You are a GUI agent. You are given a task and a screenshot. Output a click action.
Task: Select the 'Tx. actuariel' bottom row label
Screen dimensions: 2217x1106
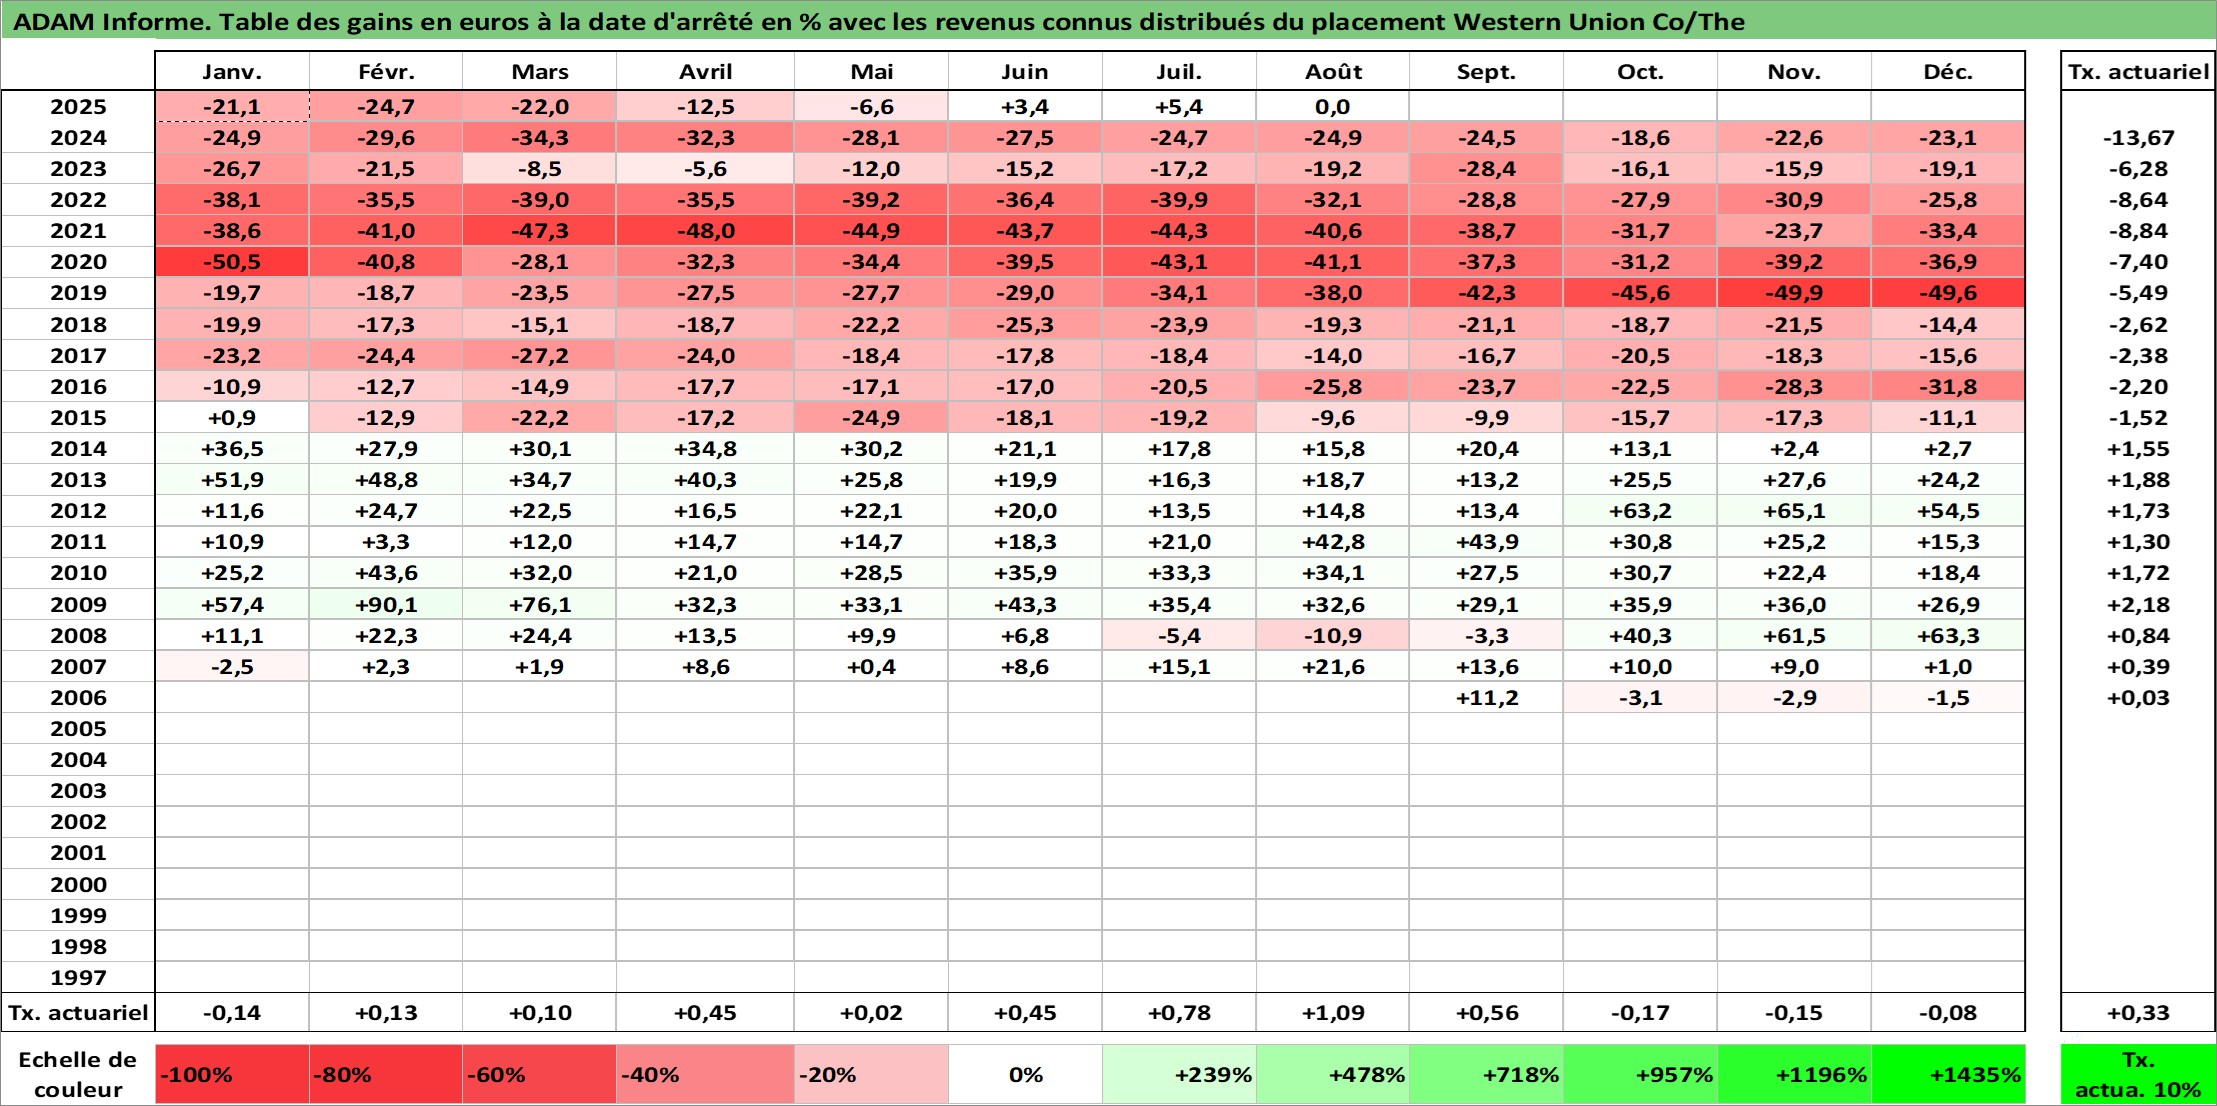(78, 1013)
